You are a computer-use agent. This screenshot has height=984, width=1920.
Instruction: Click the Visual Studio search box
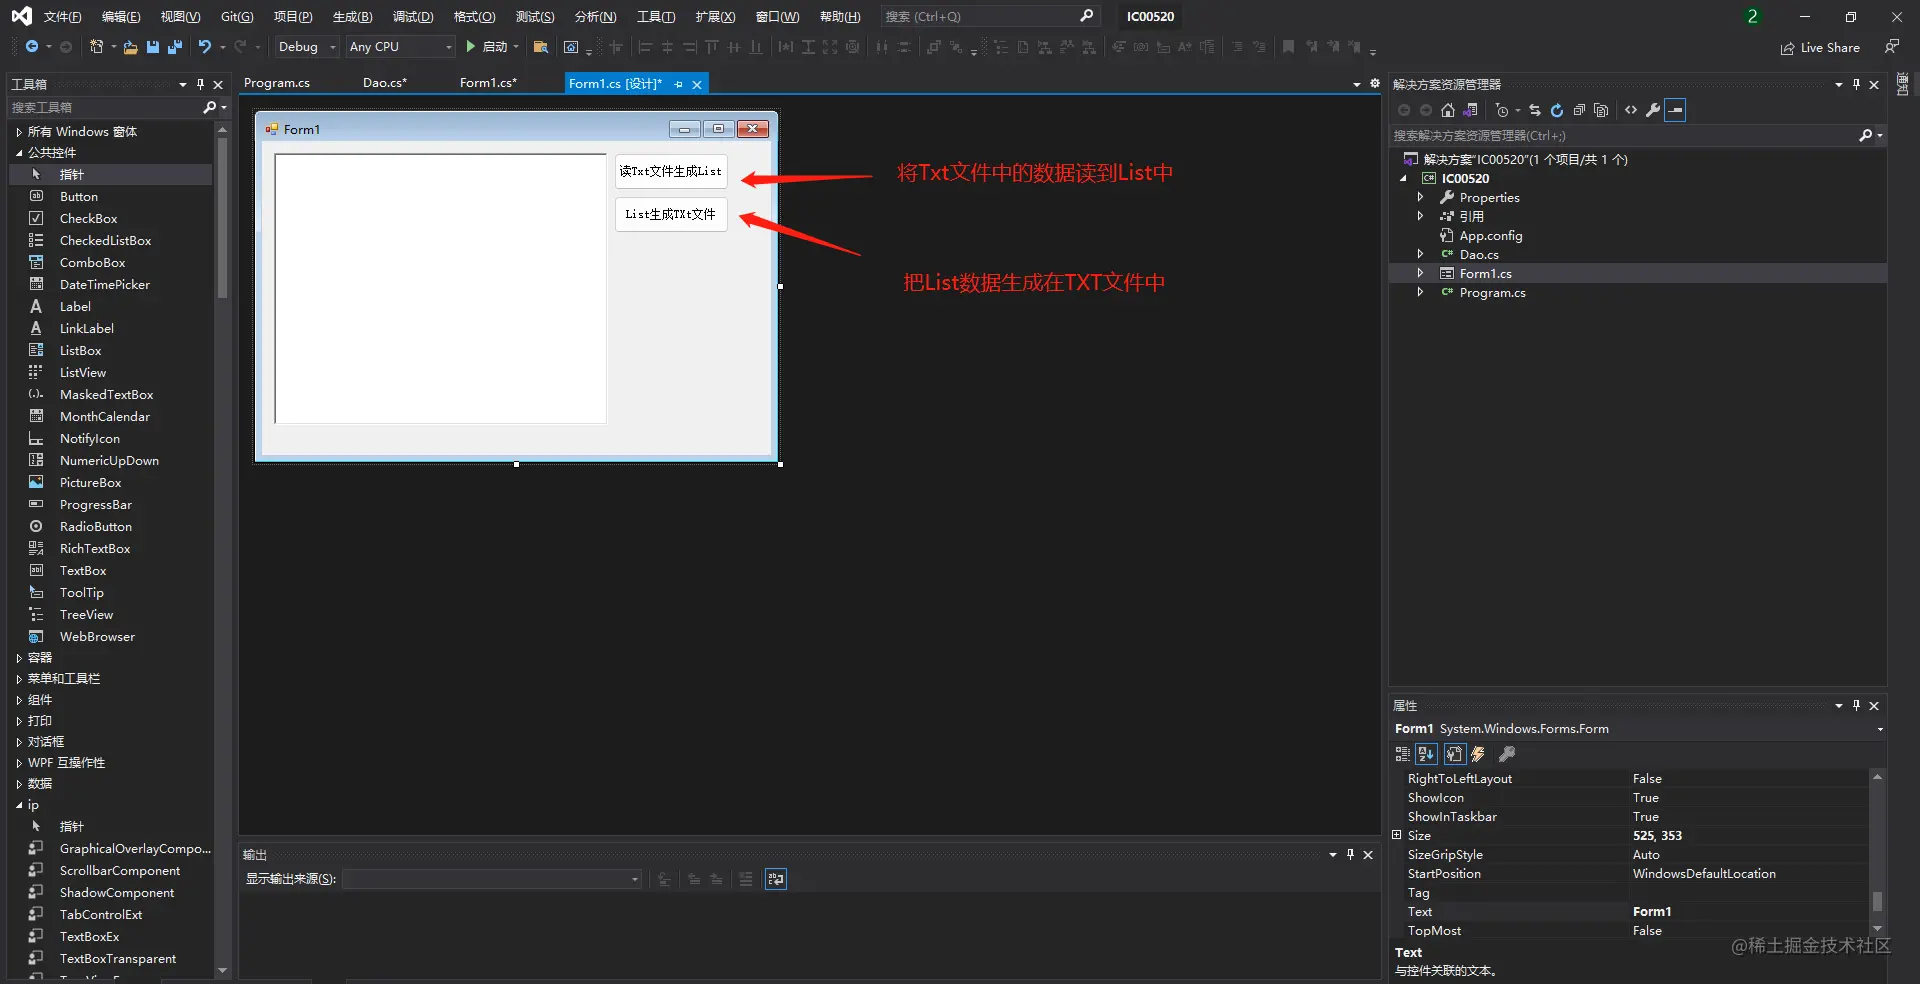(x=989, y=16)
